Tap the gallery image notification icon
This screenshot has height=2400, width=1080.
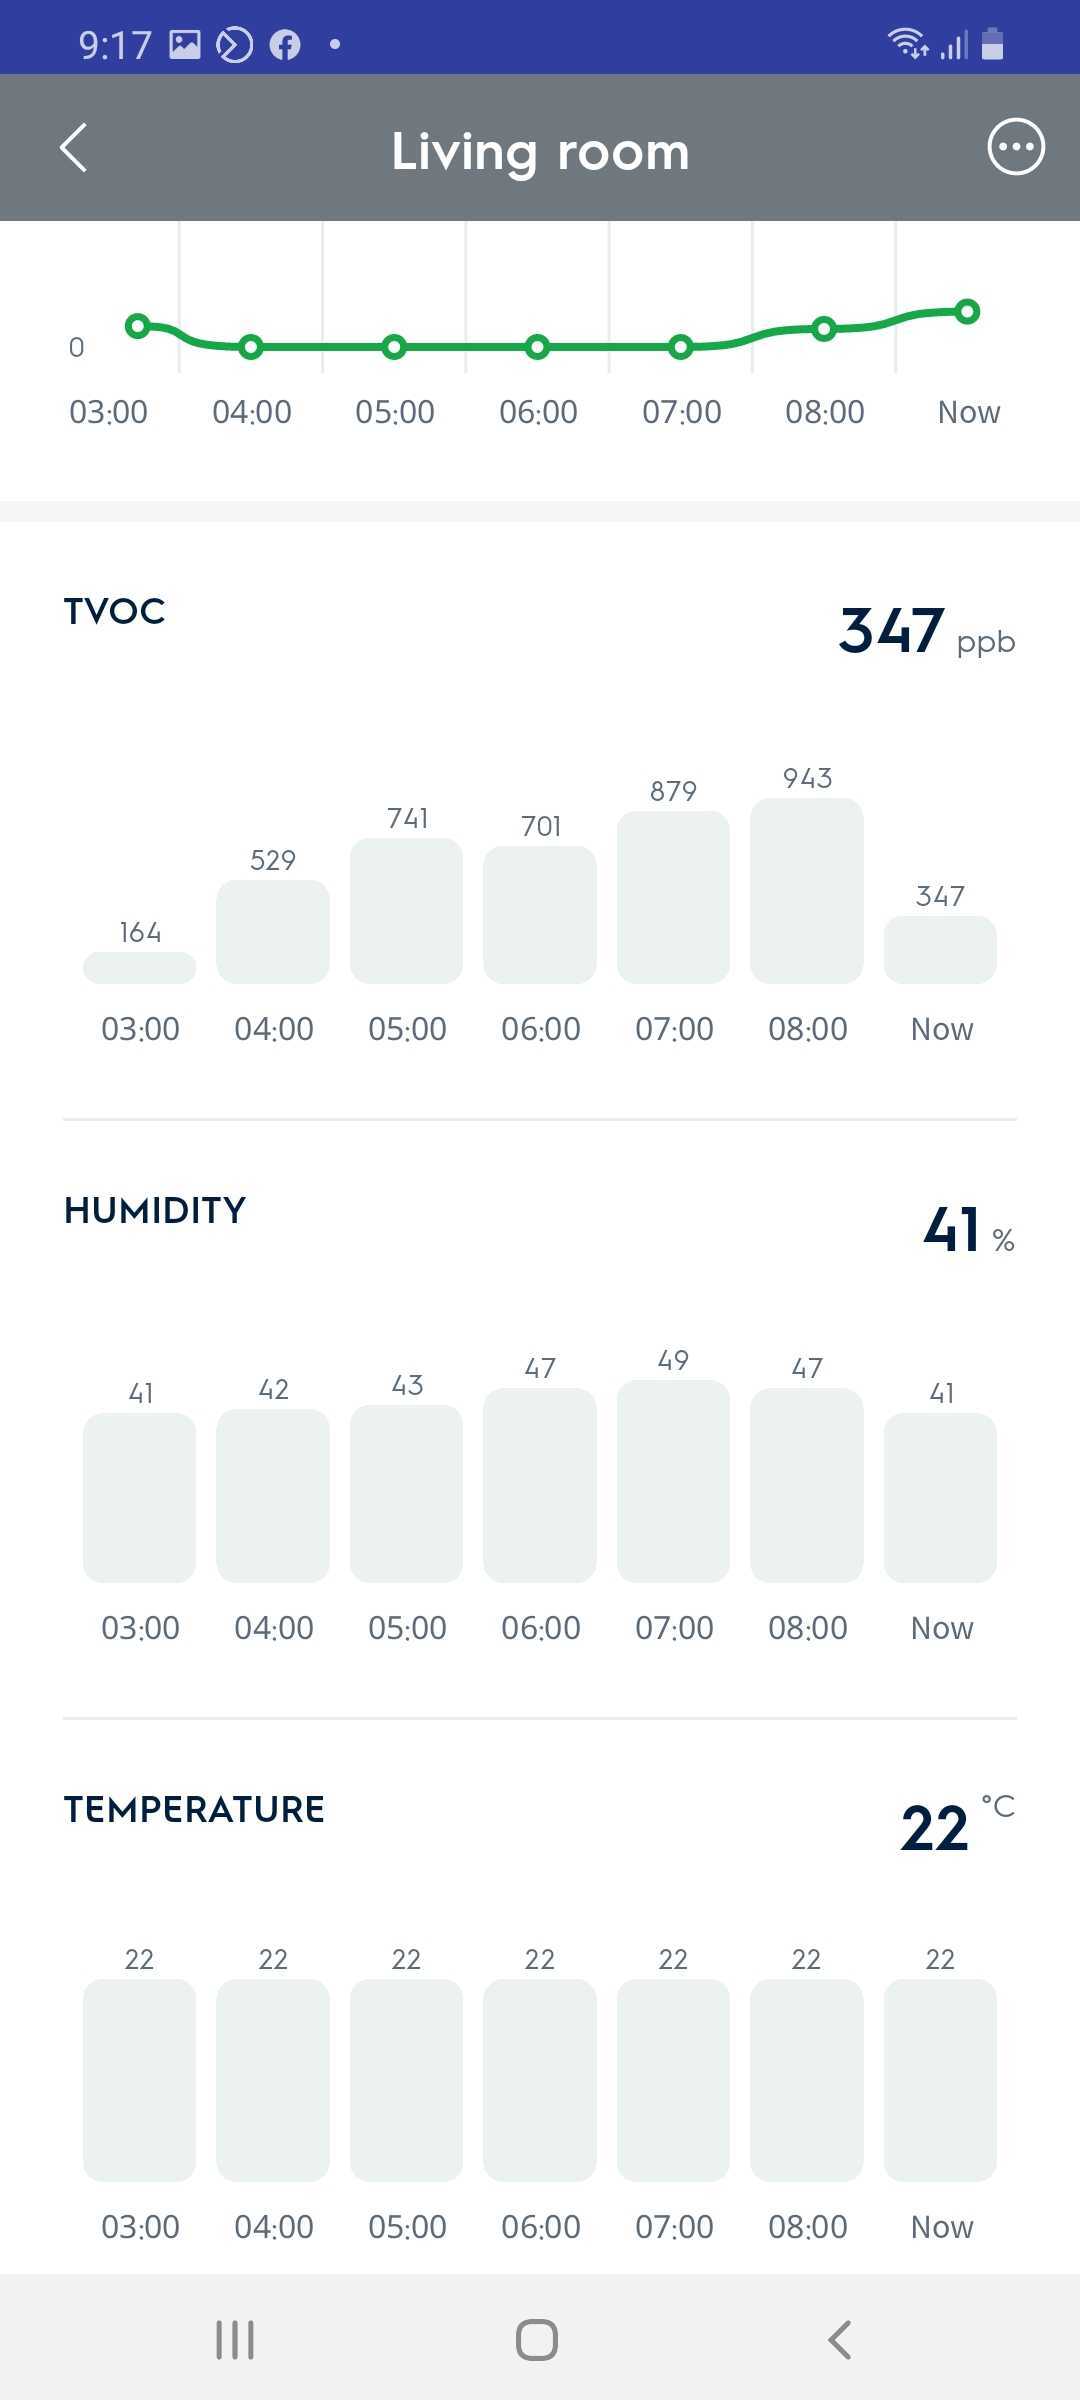[185, 44]
